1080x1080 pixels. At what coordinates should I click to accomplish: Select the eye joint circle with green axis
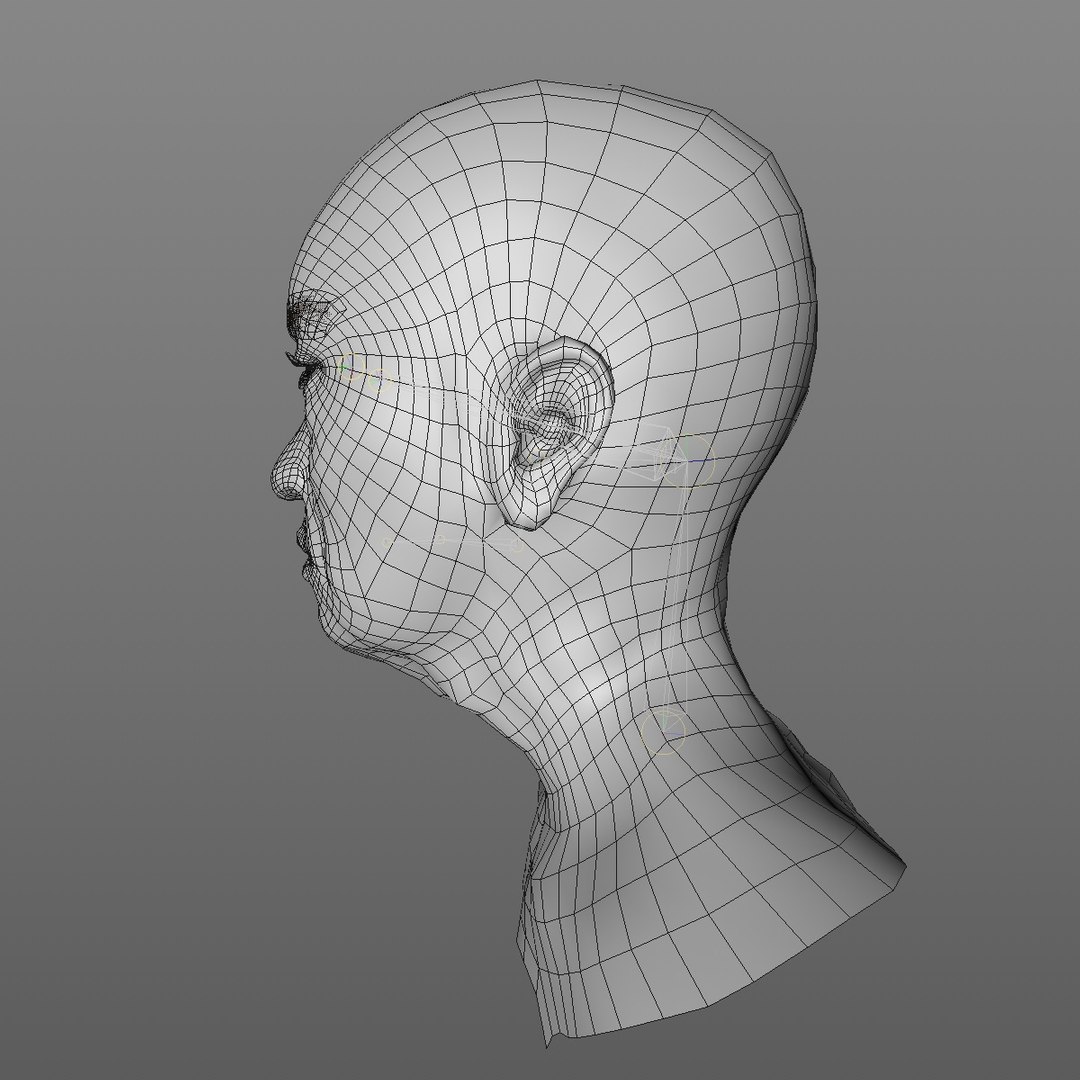point(351,366)
